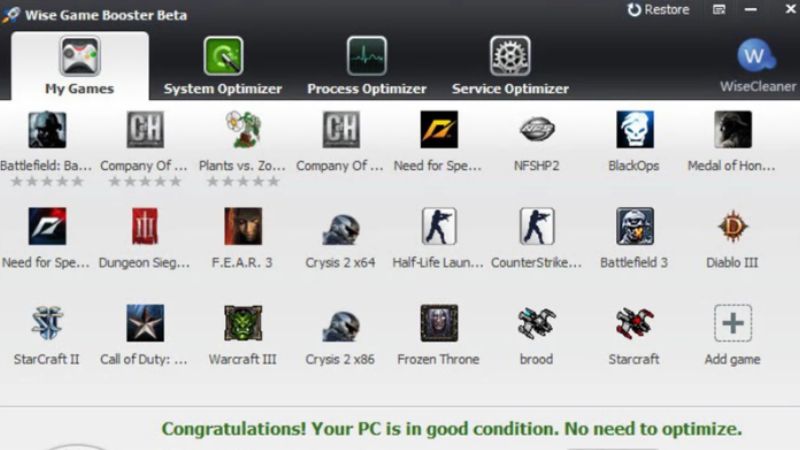The width and height of the screenshot is (800, 450).
Task: Launch the Starcraft red ship icon
Action: (x=635, y=323)
